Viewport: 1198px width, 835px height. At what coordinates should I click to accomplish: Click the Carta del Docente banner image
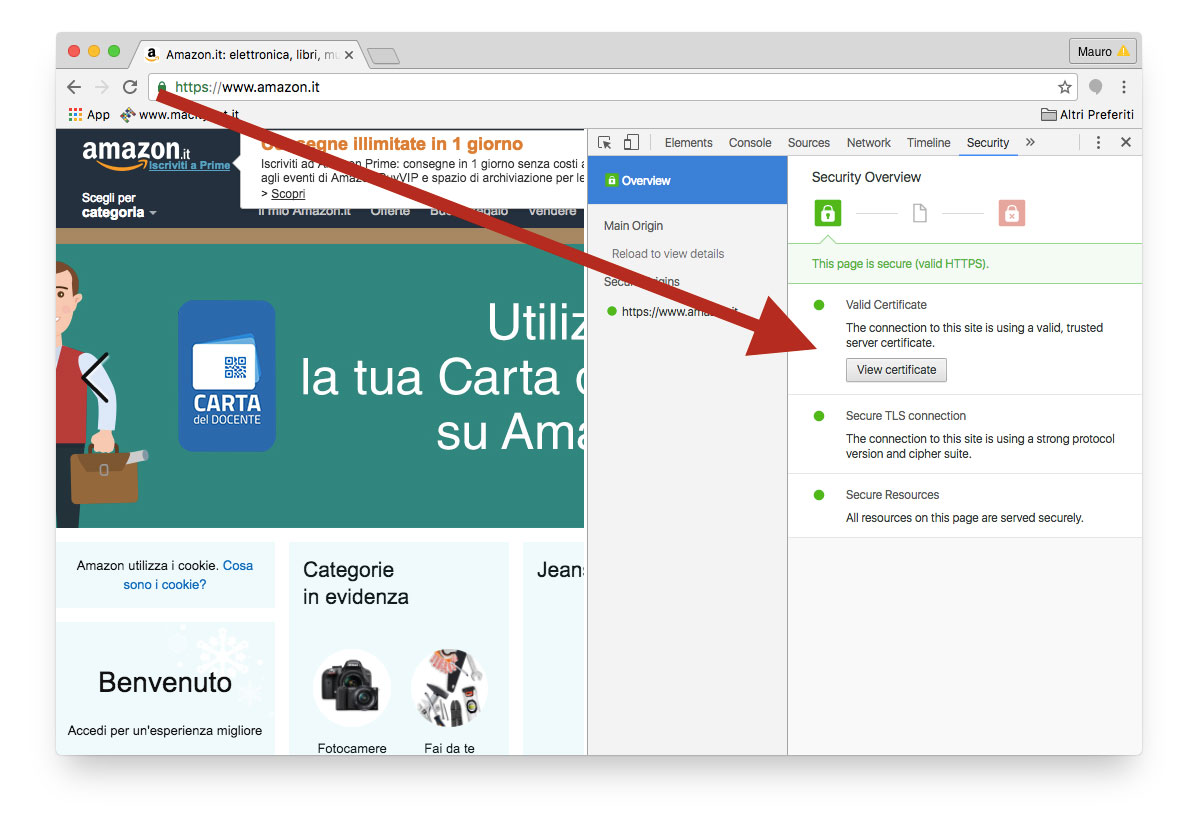(x=227, y=376)
